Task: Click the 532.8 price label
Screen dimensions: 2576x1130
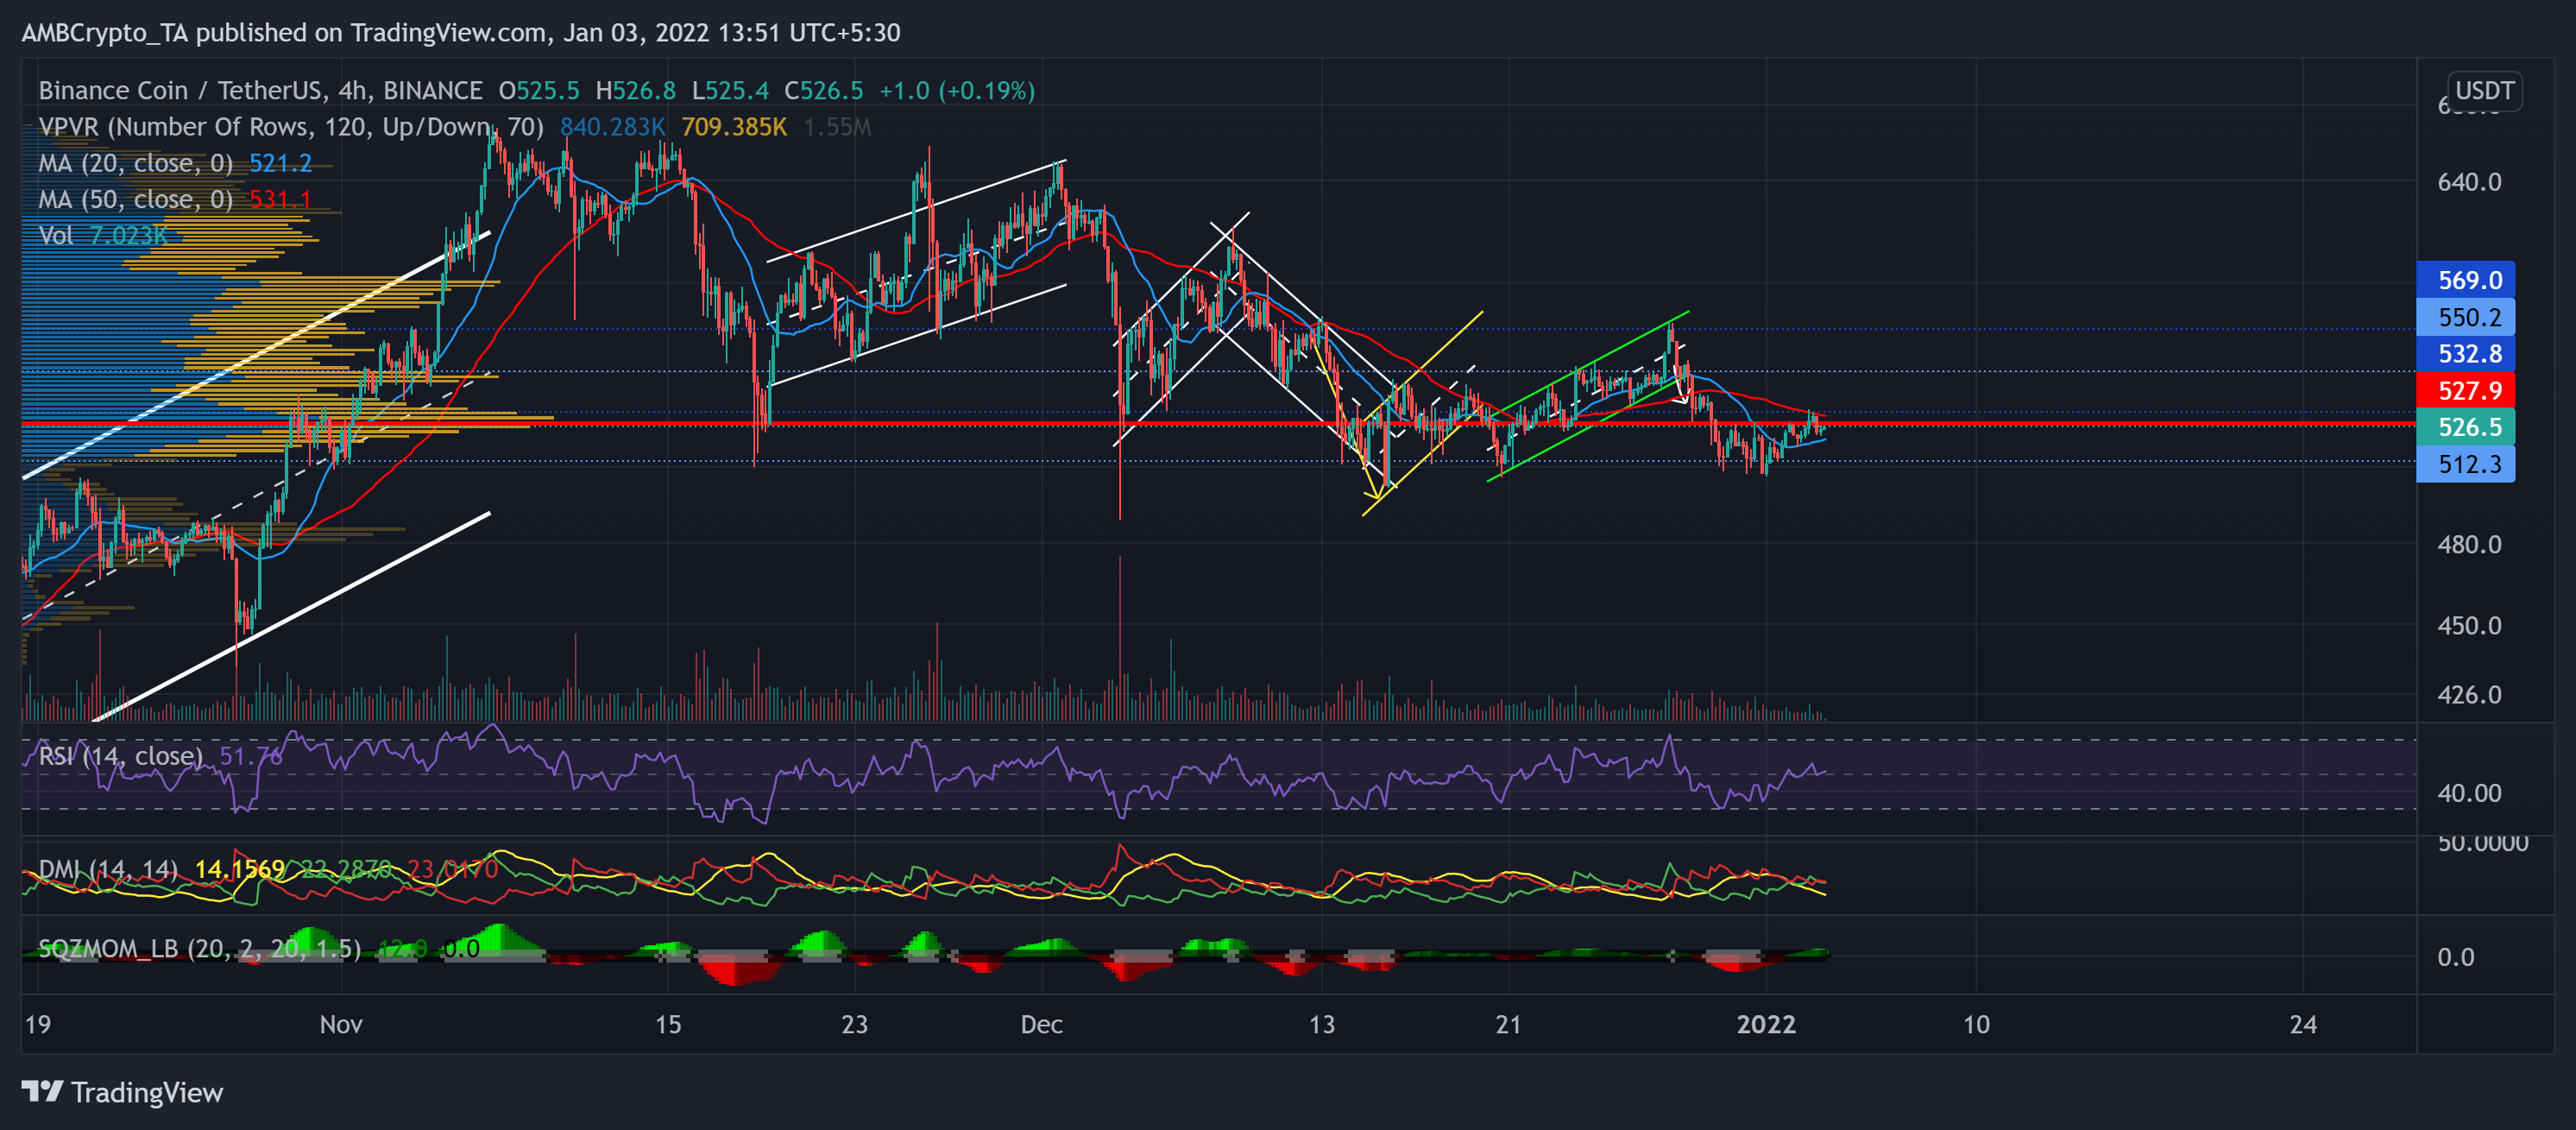Action: (x=2465, y=354)
